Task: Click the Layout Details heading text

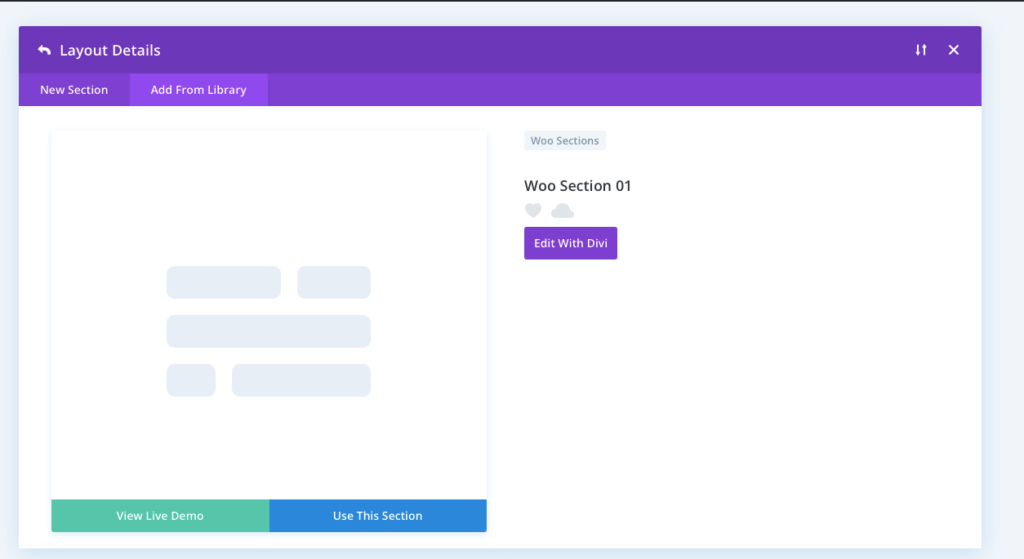Action: 110,50
